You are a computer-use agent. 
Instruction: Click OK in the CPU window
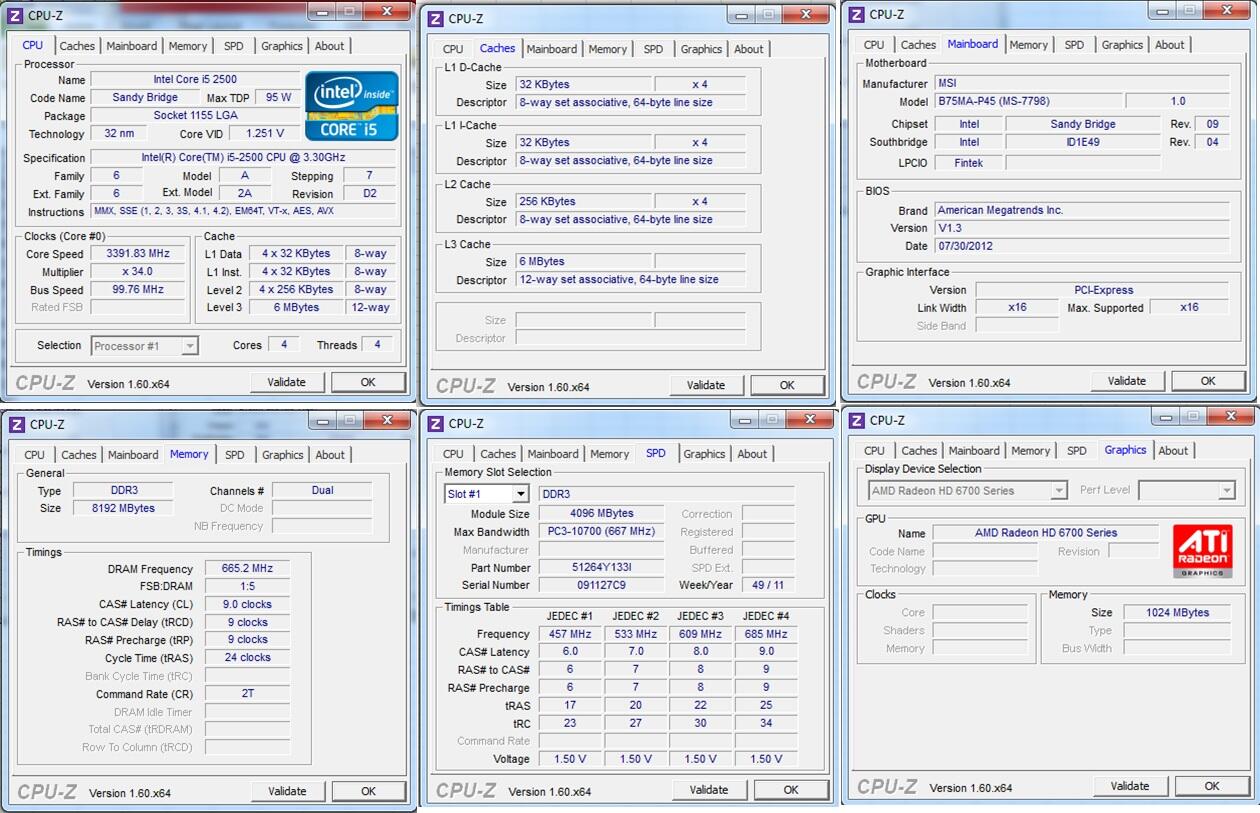[x=368, y=382]
